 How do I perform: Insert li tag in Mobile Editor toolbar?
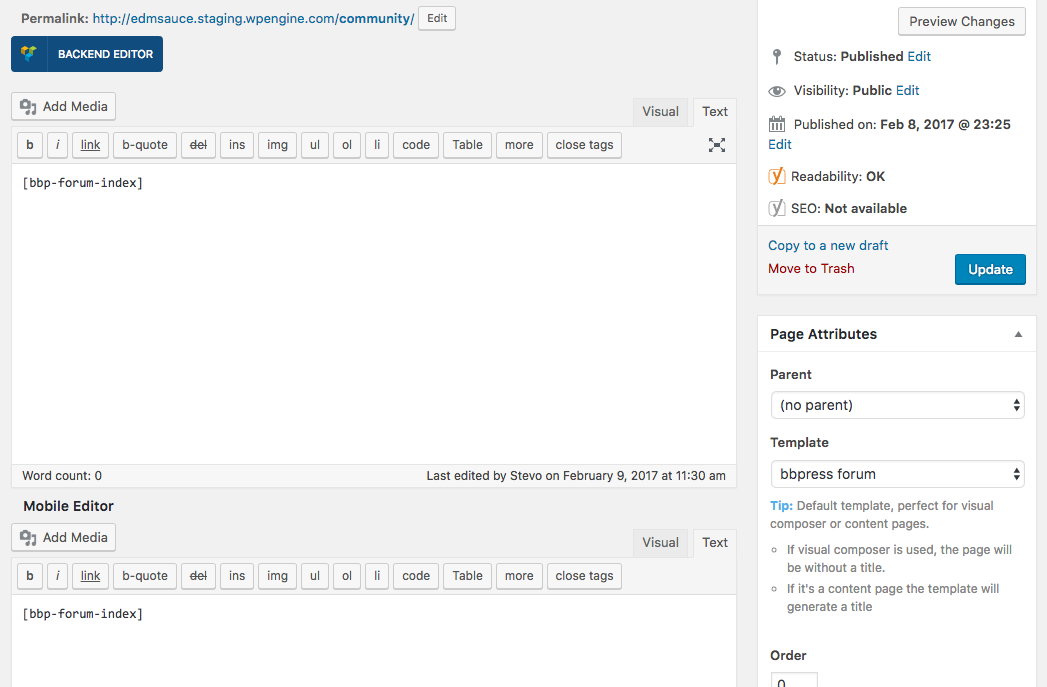point(377,576)
